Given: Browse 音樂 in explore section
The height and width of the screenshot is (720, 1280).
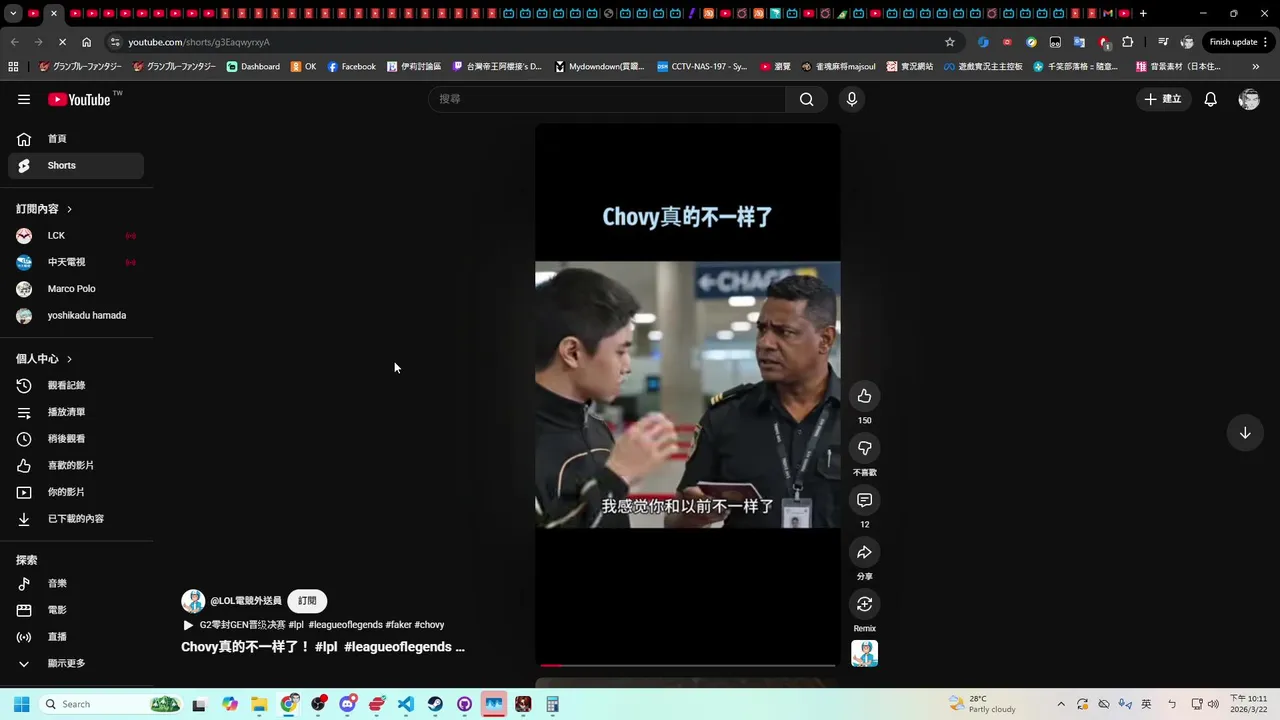Looking at the screenshot, I should click(76, 583).
